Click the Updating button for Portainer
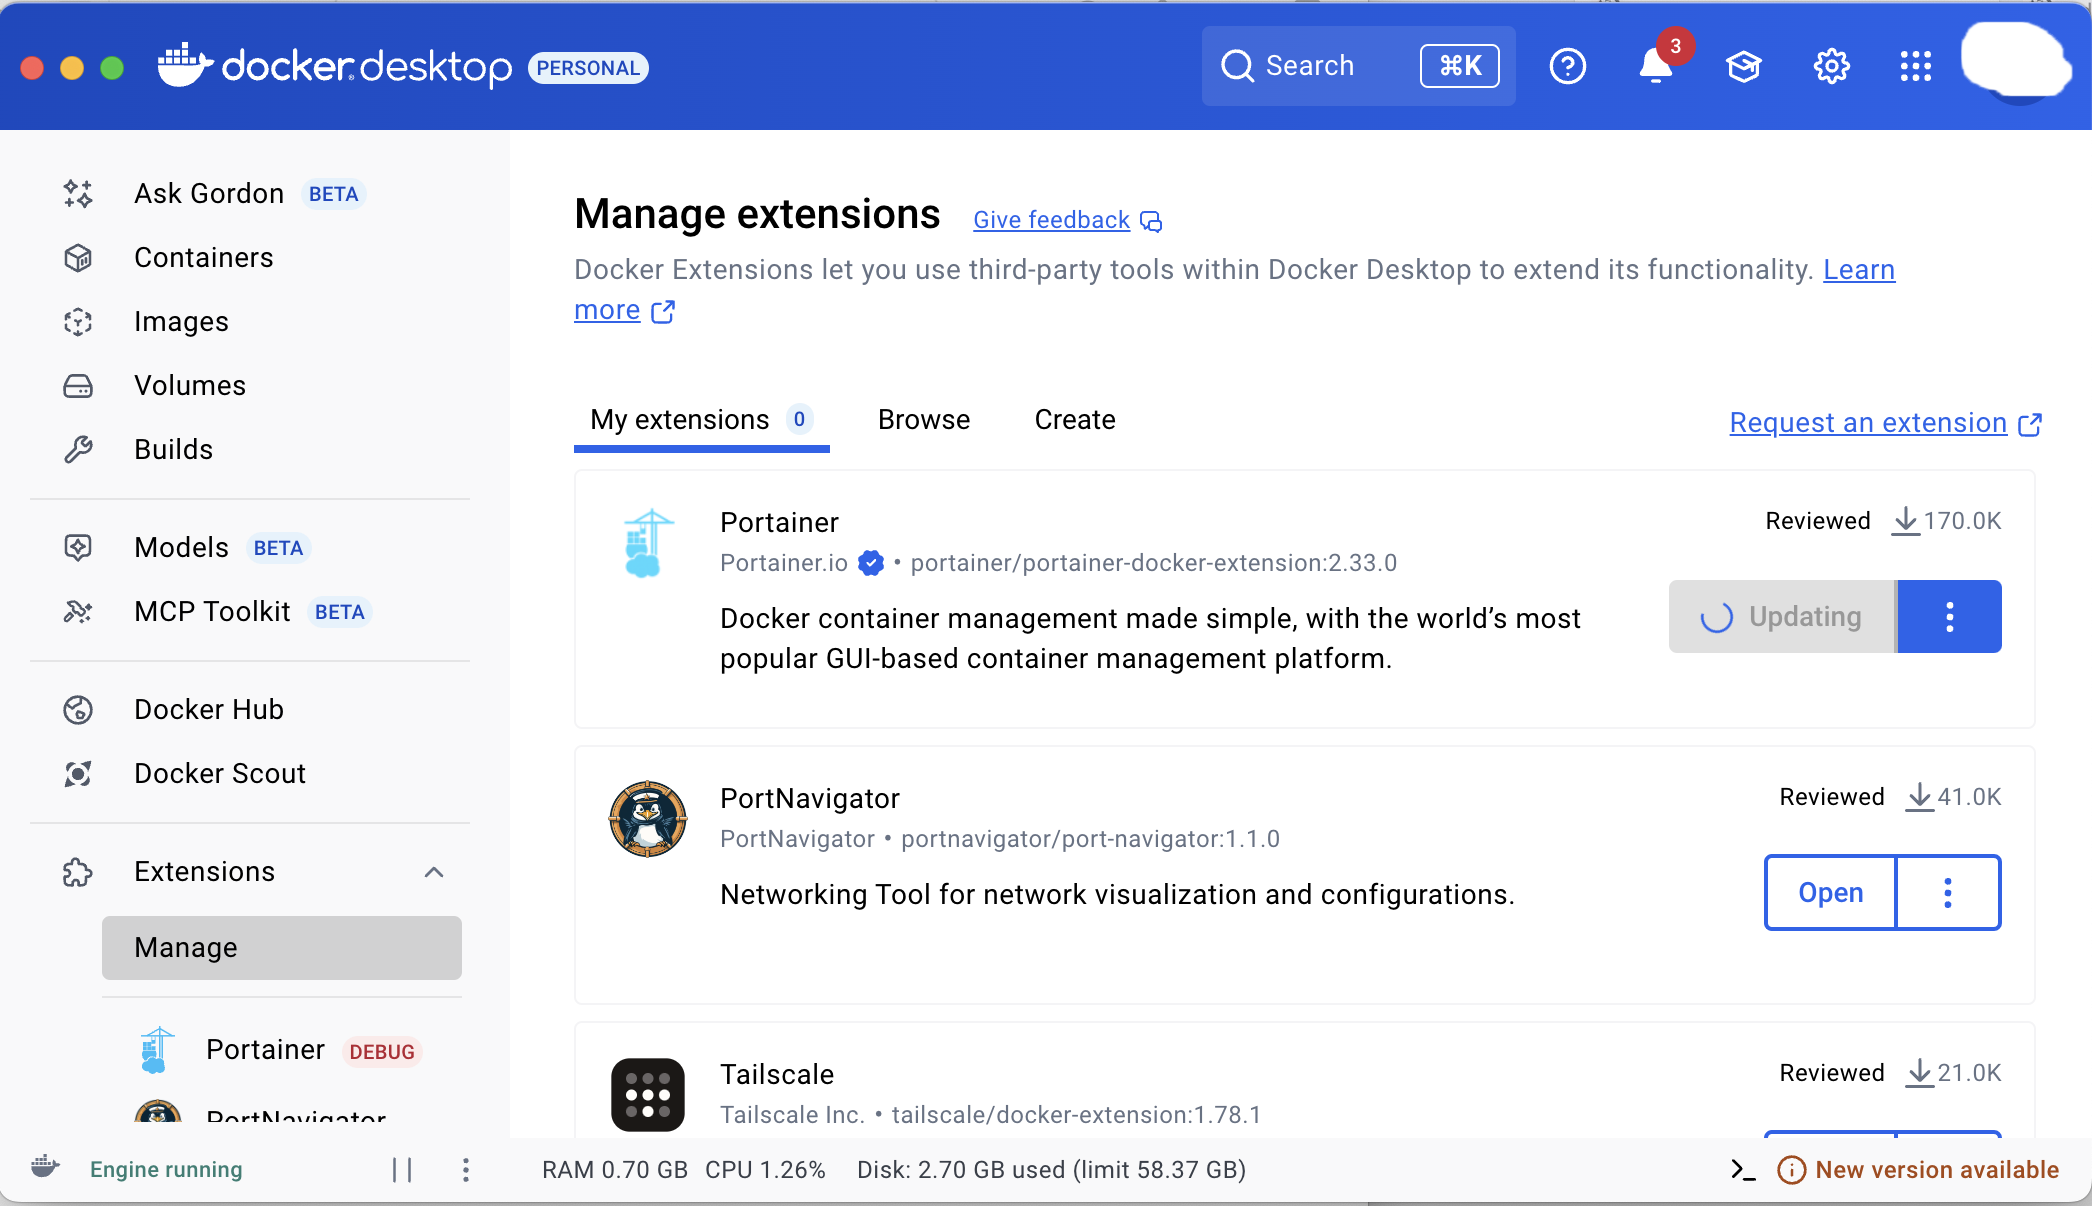This screenshot has width=2092, height=1206. (x=1782, y=616)
